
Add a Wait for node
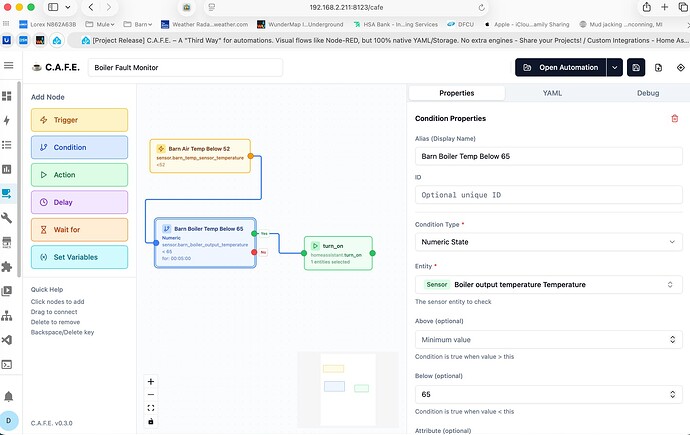[x=79, y=230]
